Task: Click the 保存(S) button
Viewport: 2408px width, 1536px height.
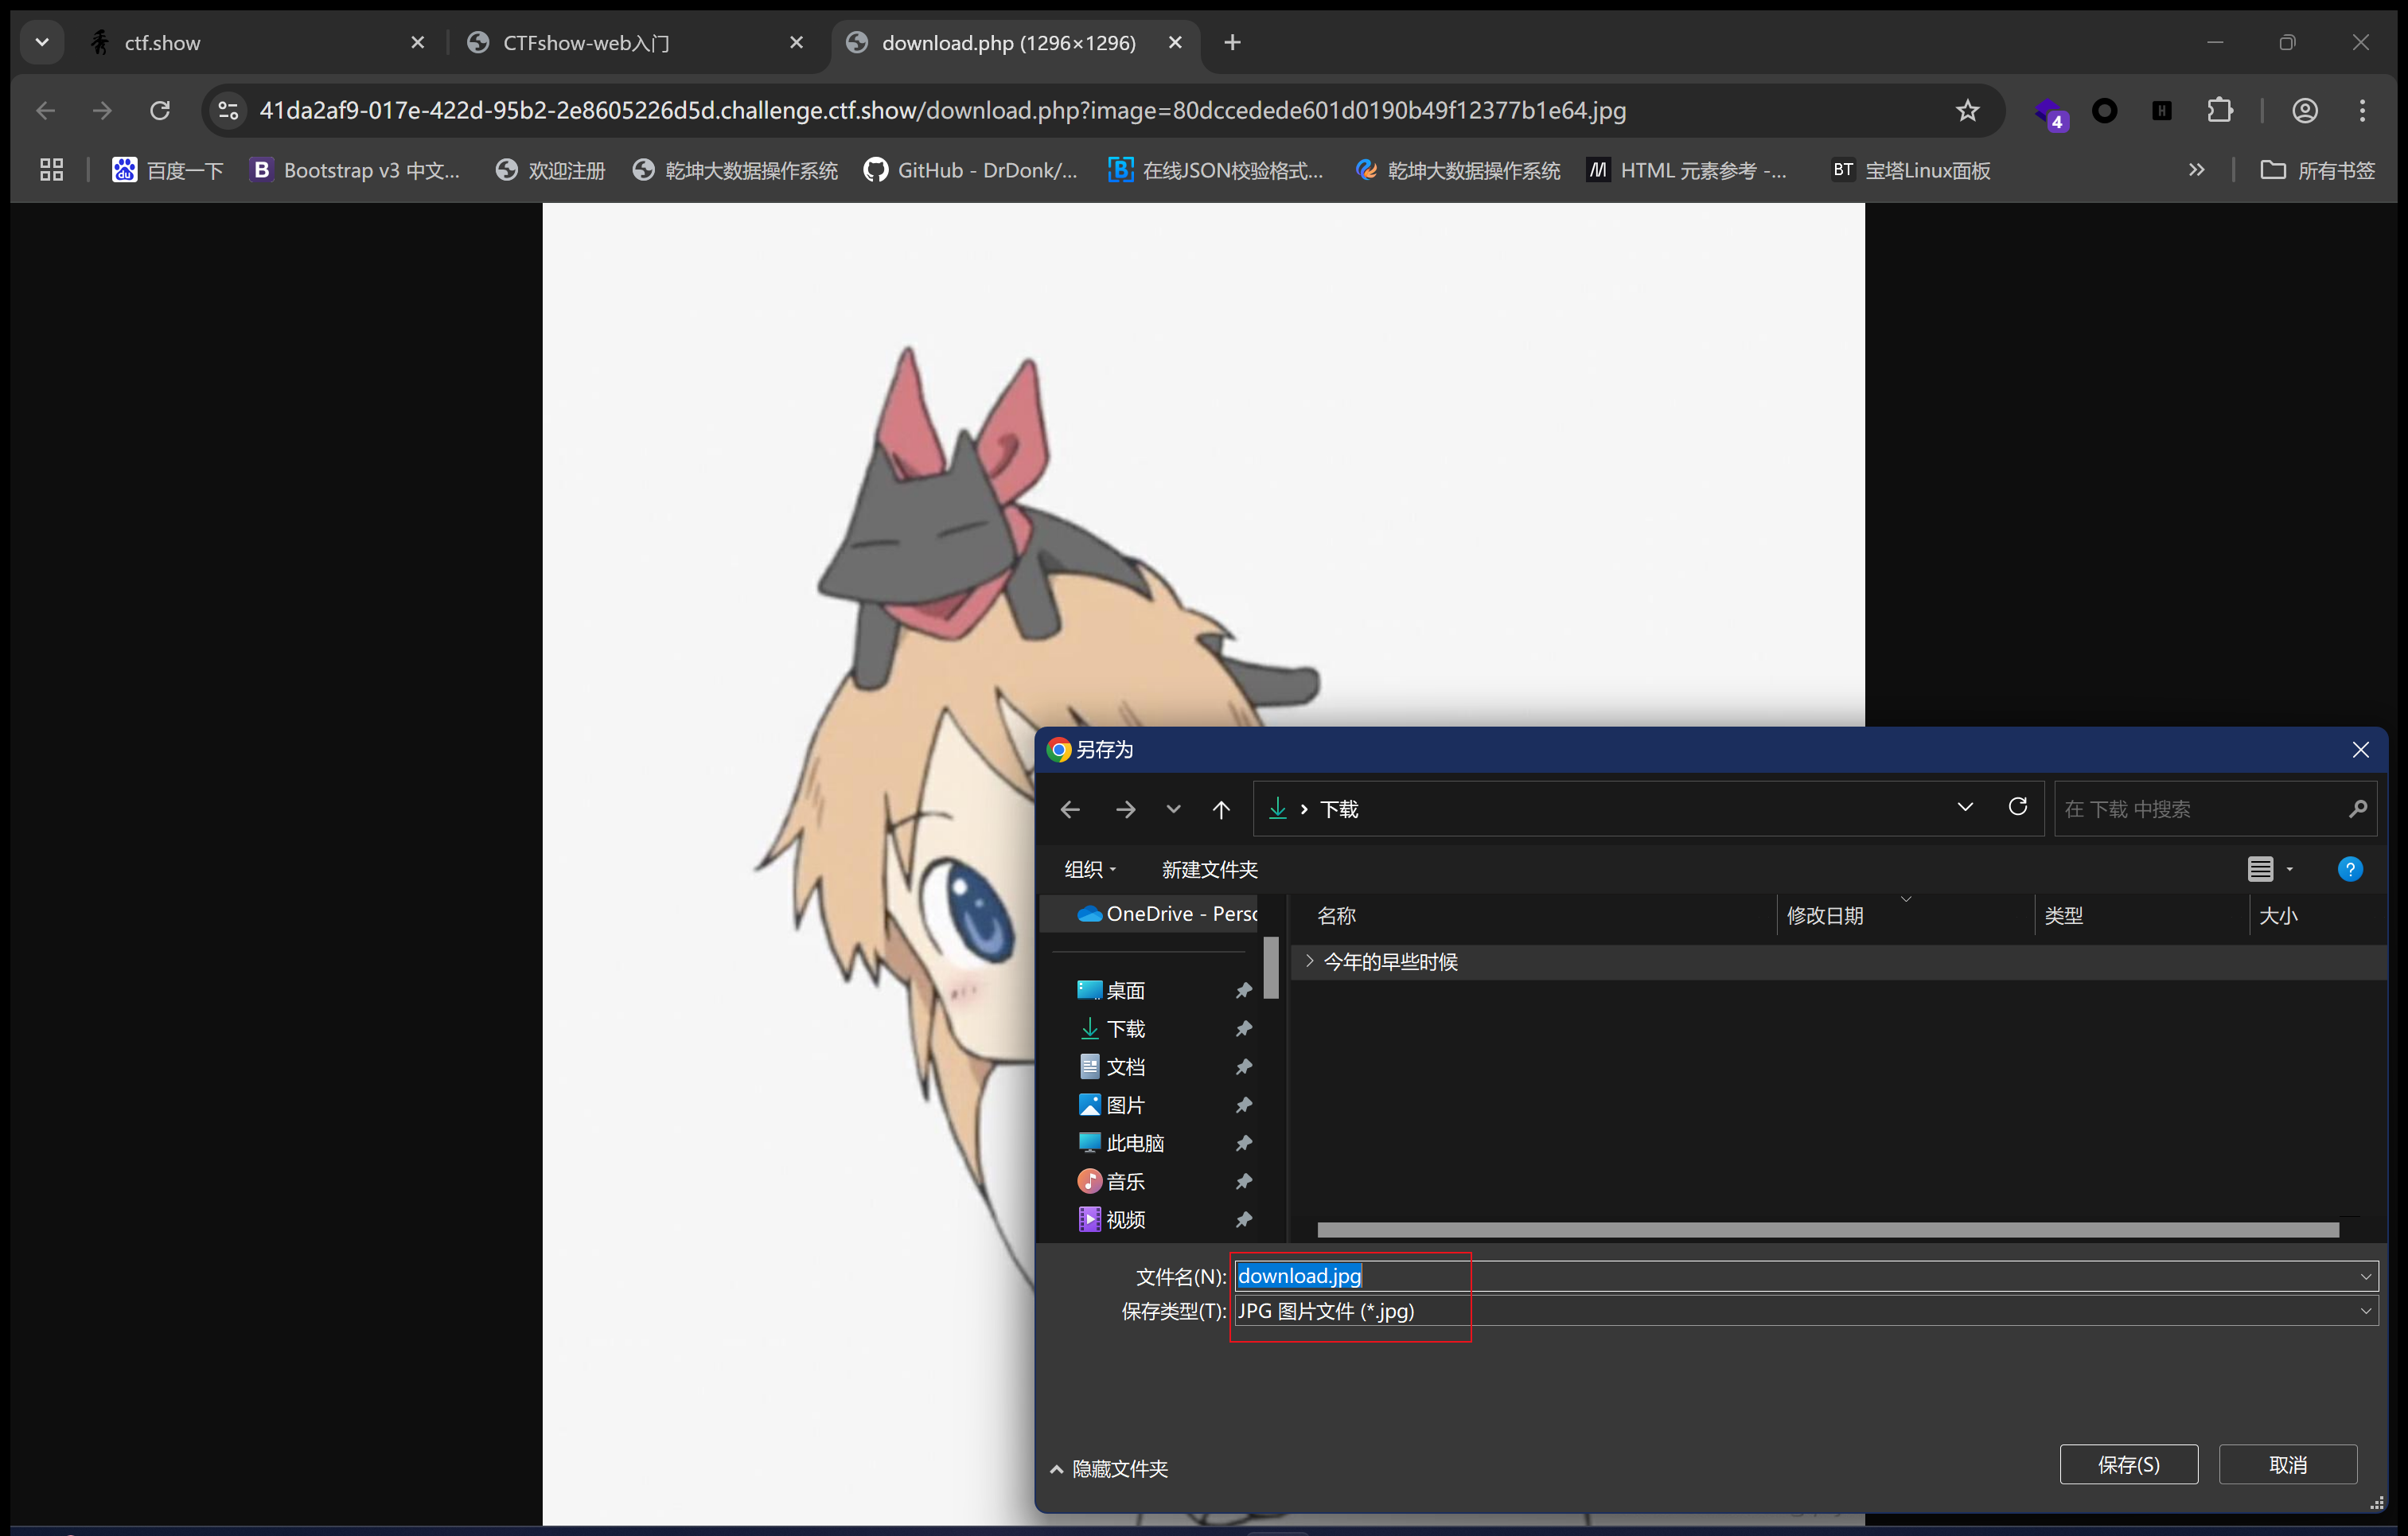Action: (x=2128, y=1464)
